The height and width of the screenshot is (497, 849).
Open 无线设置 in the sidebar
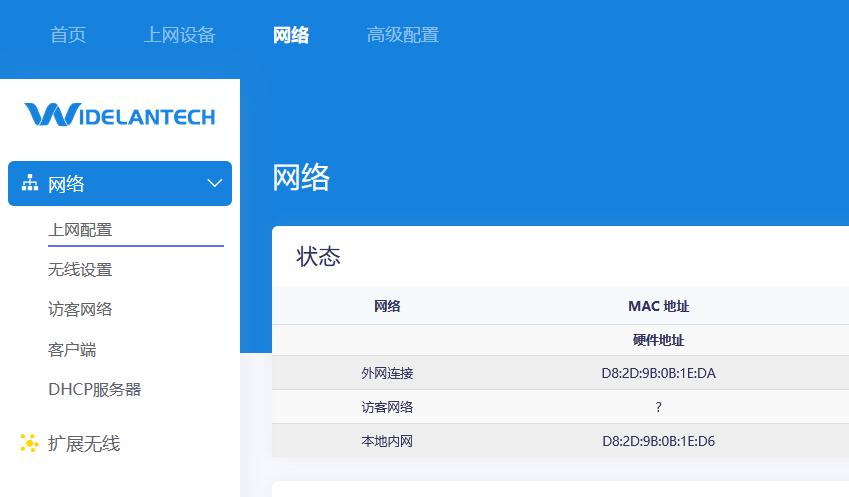[80, 270]
